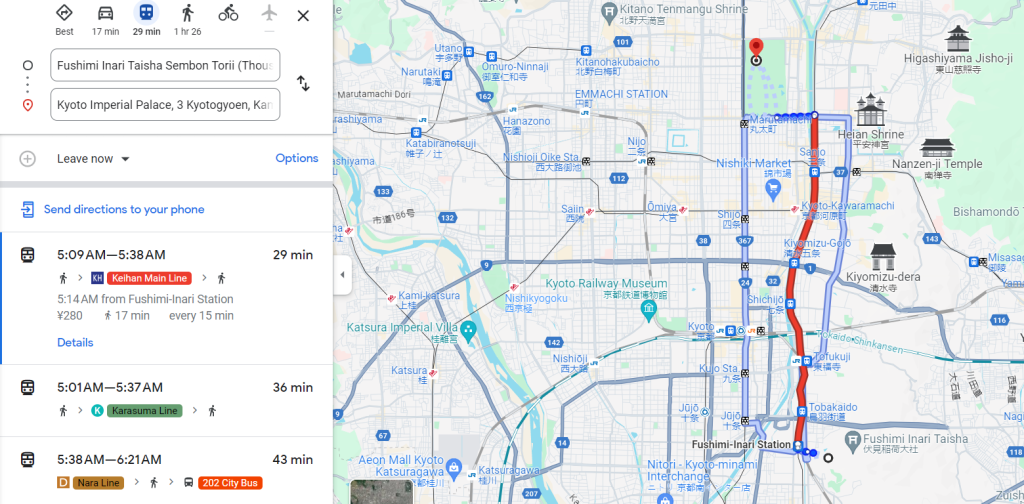This screenshot has width=1024, height=504.
Task: Close the directions panel
Action: pos(303,16)
